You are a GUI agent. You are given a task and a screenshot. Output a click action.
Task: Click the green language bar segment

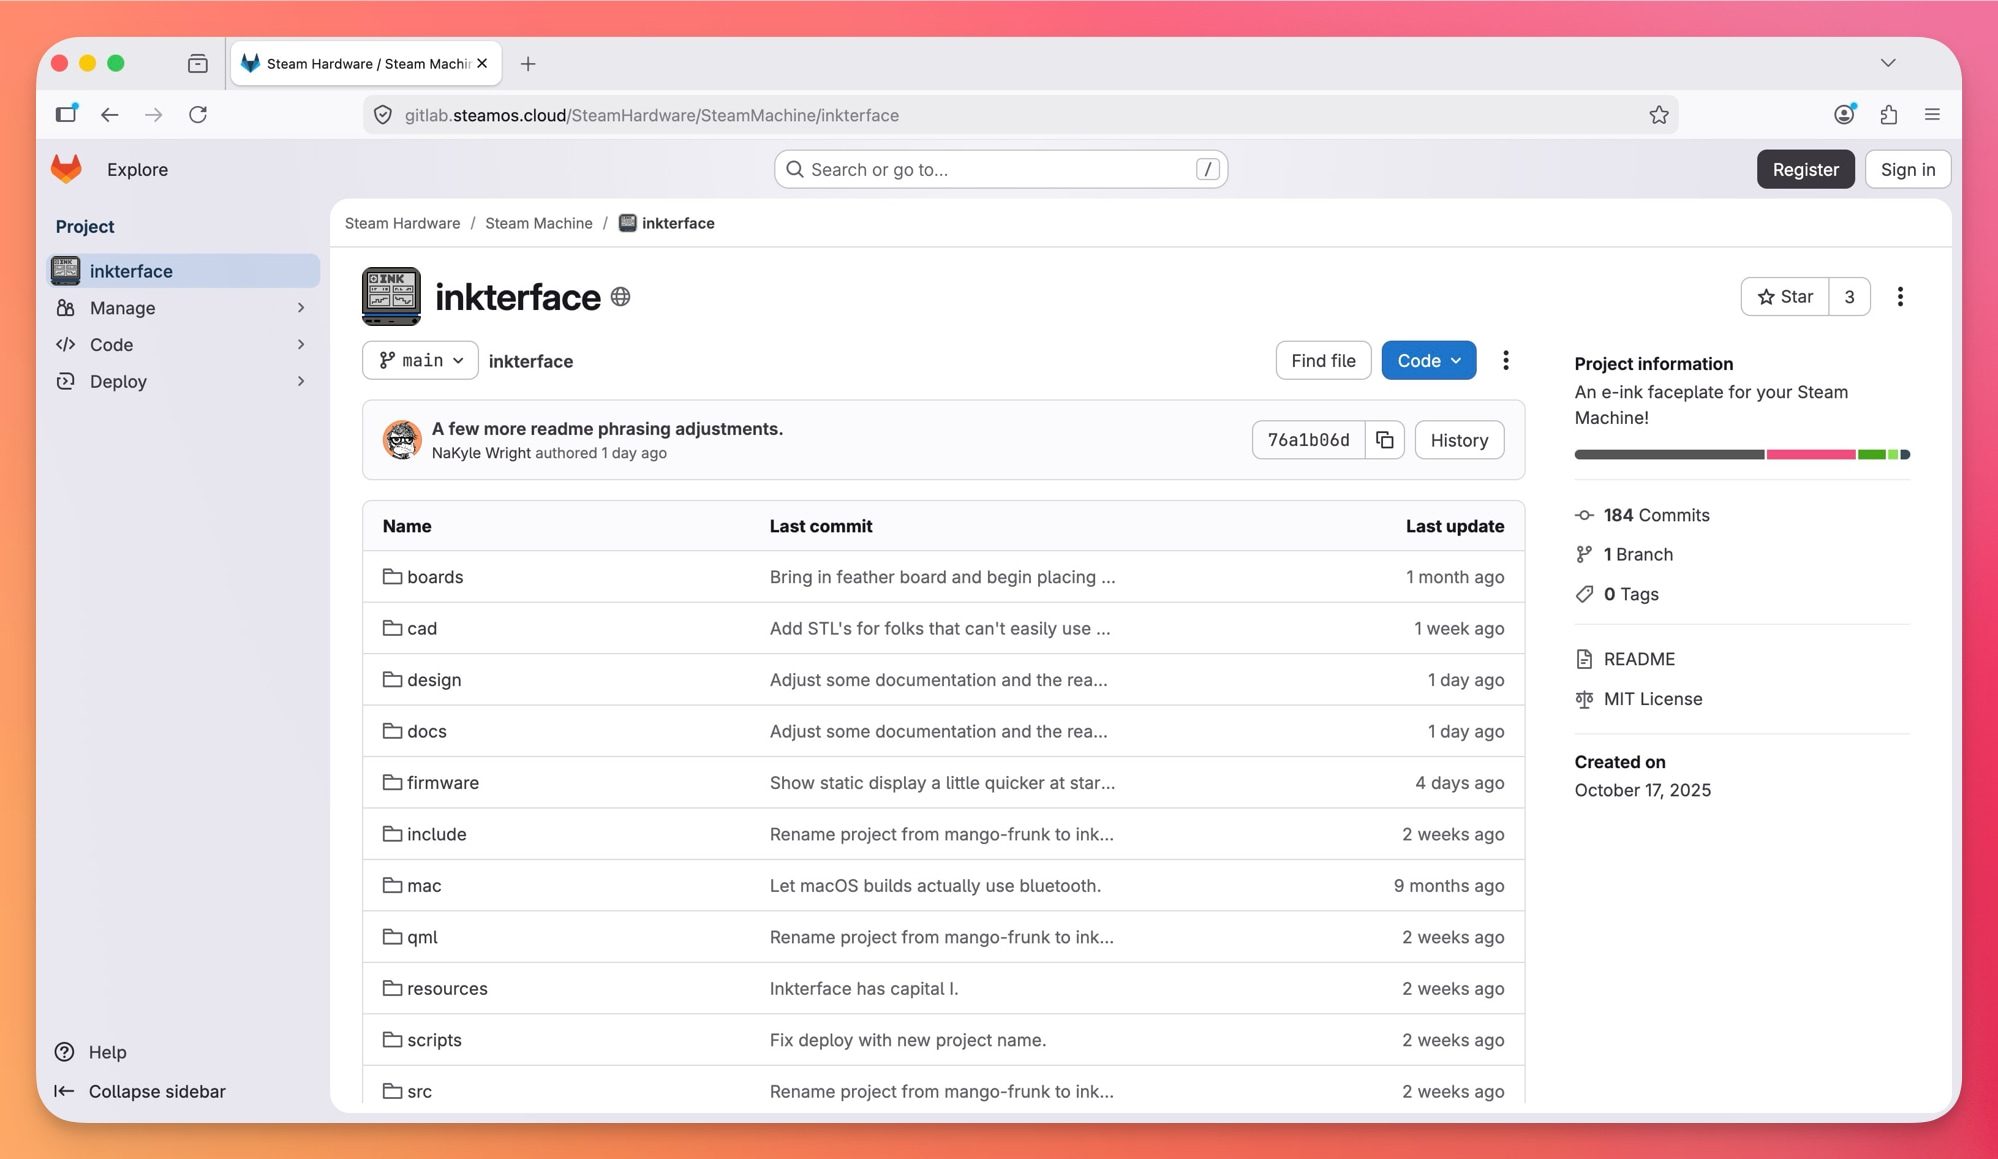click(x=1871, y=454)
